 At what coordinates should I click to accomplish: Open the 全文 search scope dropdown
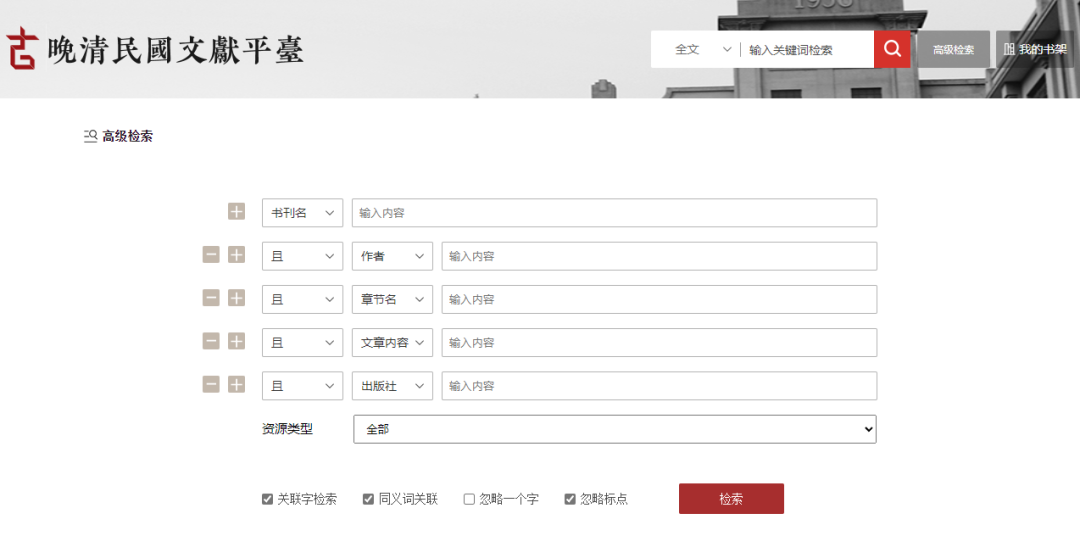[702, 49]
